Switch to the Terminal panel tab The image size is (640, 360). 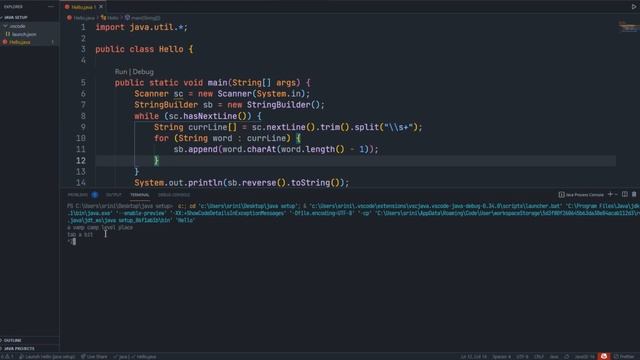coord(140,195)
